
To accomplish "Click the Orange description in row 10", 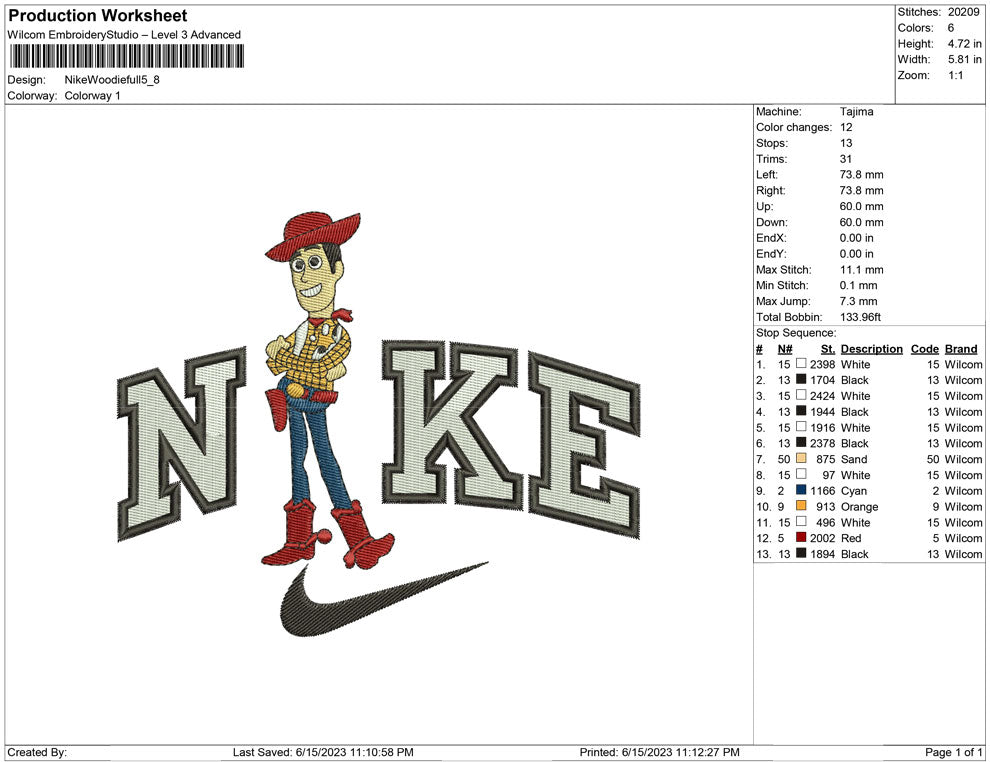I will pos(859,506).
